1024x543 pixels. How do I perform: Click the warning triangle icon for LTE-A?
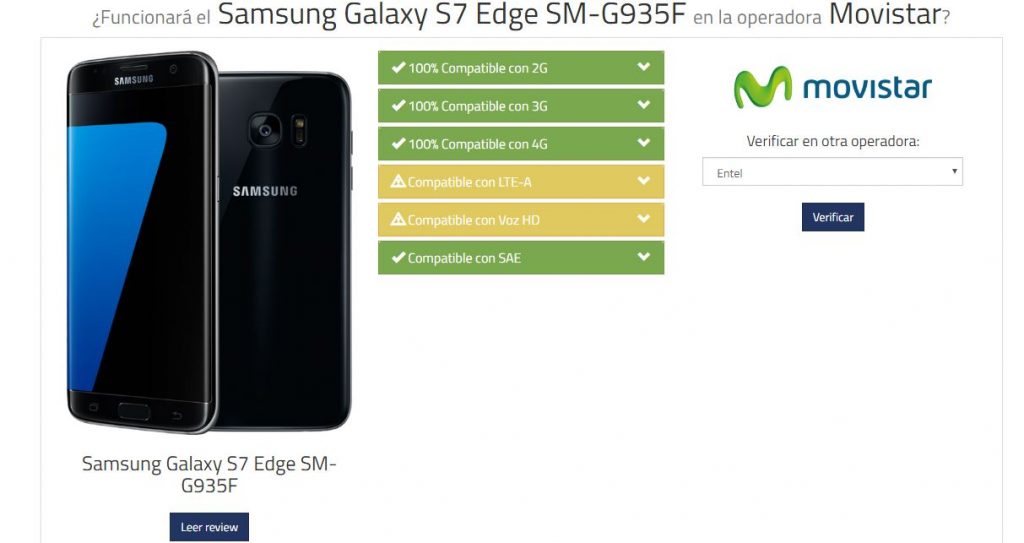tap(398, 181)
